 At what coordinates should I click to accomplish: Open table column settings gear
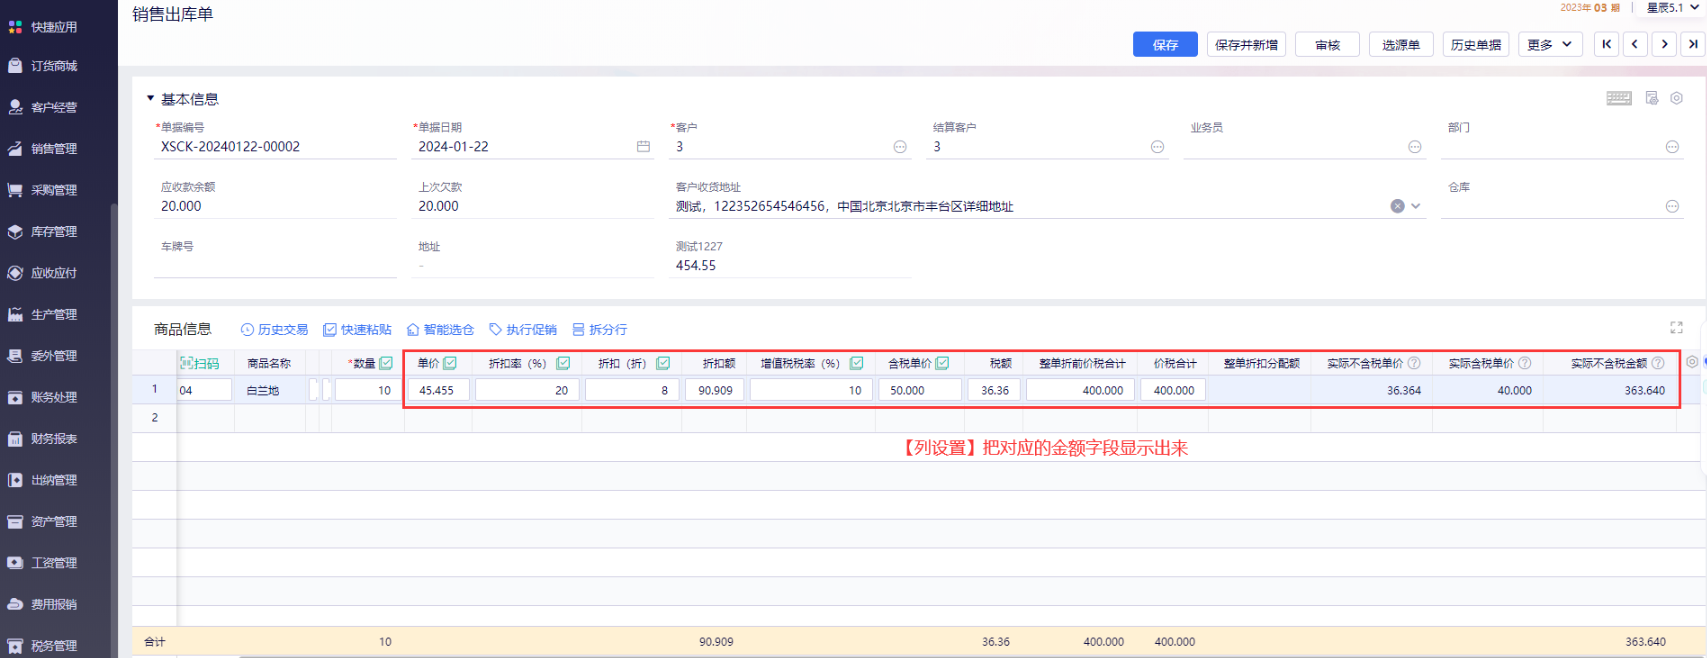tap(1691, 362)
